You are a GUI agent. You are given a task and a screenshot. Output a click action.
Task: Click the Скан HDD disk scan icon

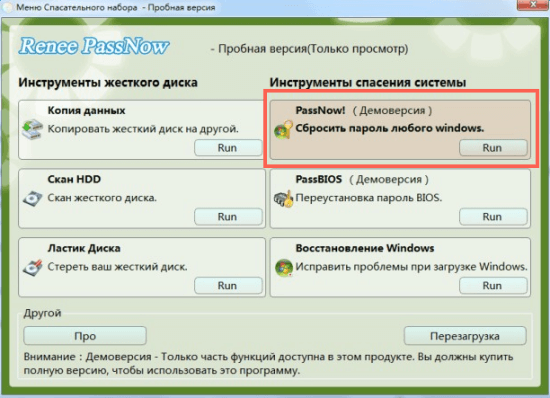pyautogui.click(x=32, y=198)
